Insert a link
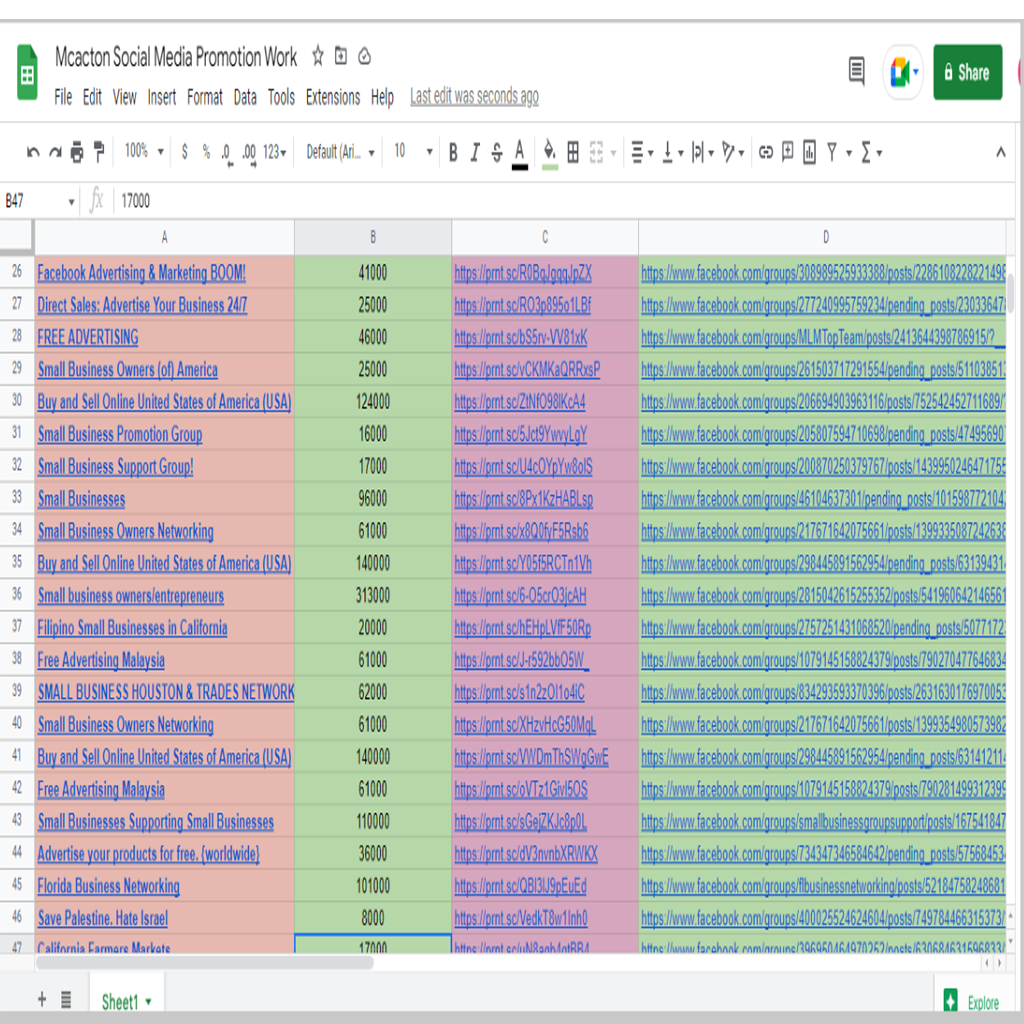The width and height of the screenshot is (1024, 1024). coord(765,152)
